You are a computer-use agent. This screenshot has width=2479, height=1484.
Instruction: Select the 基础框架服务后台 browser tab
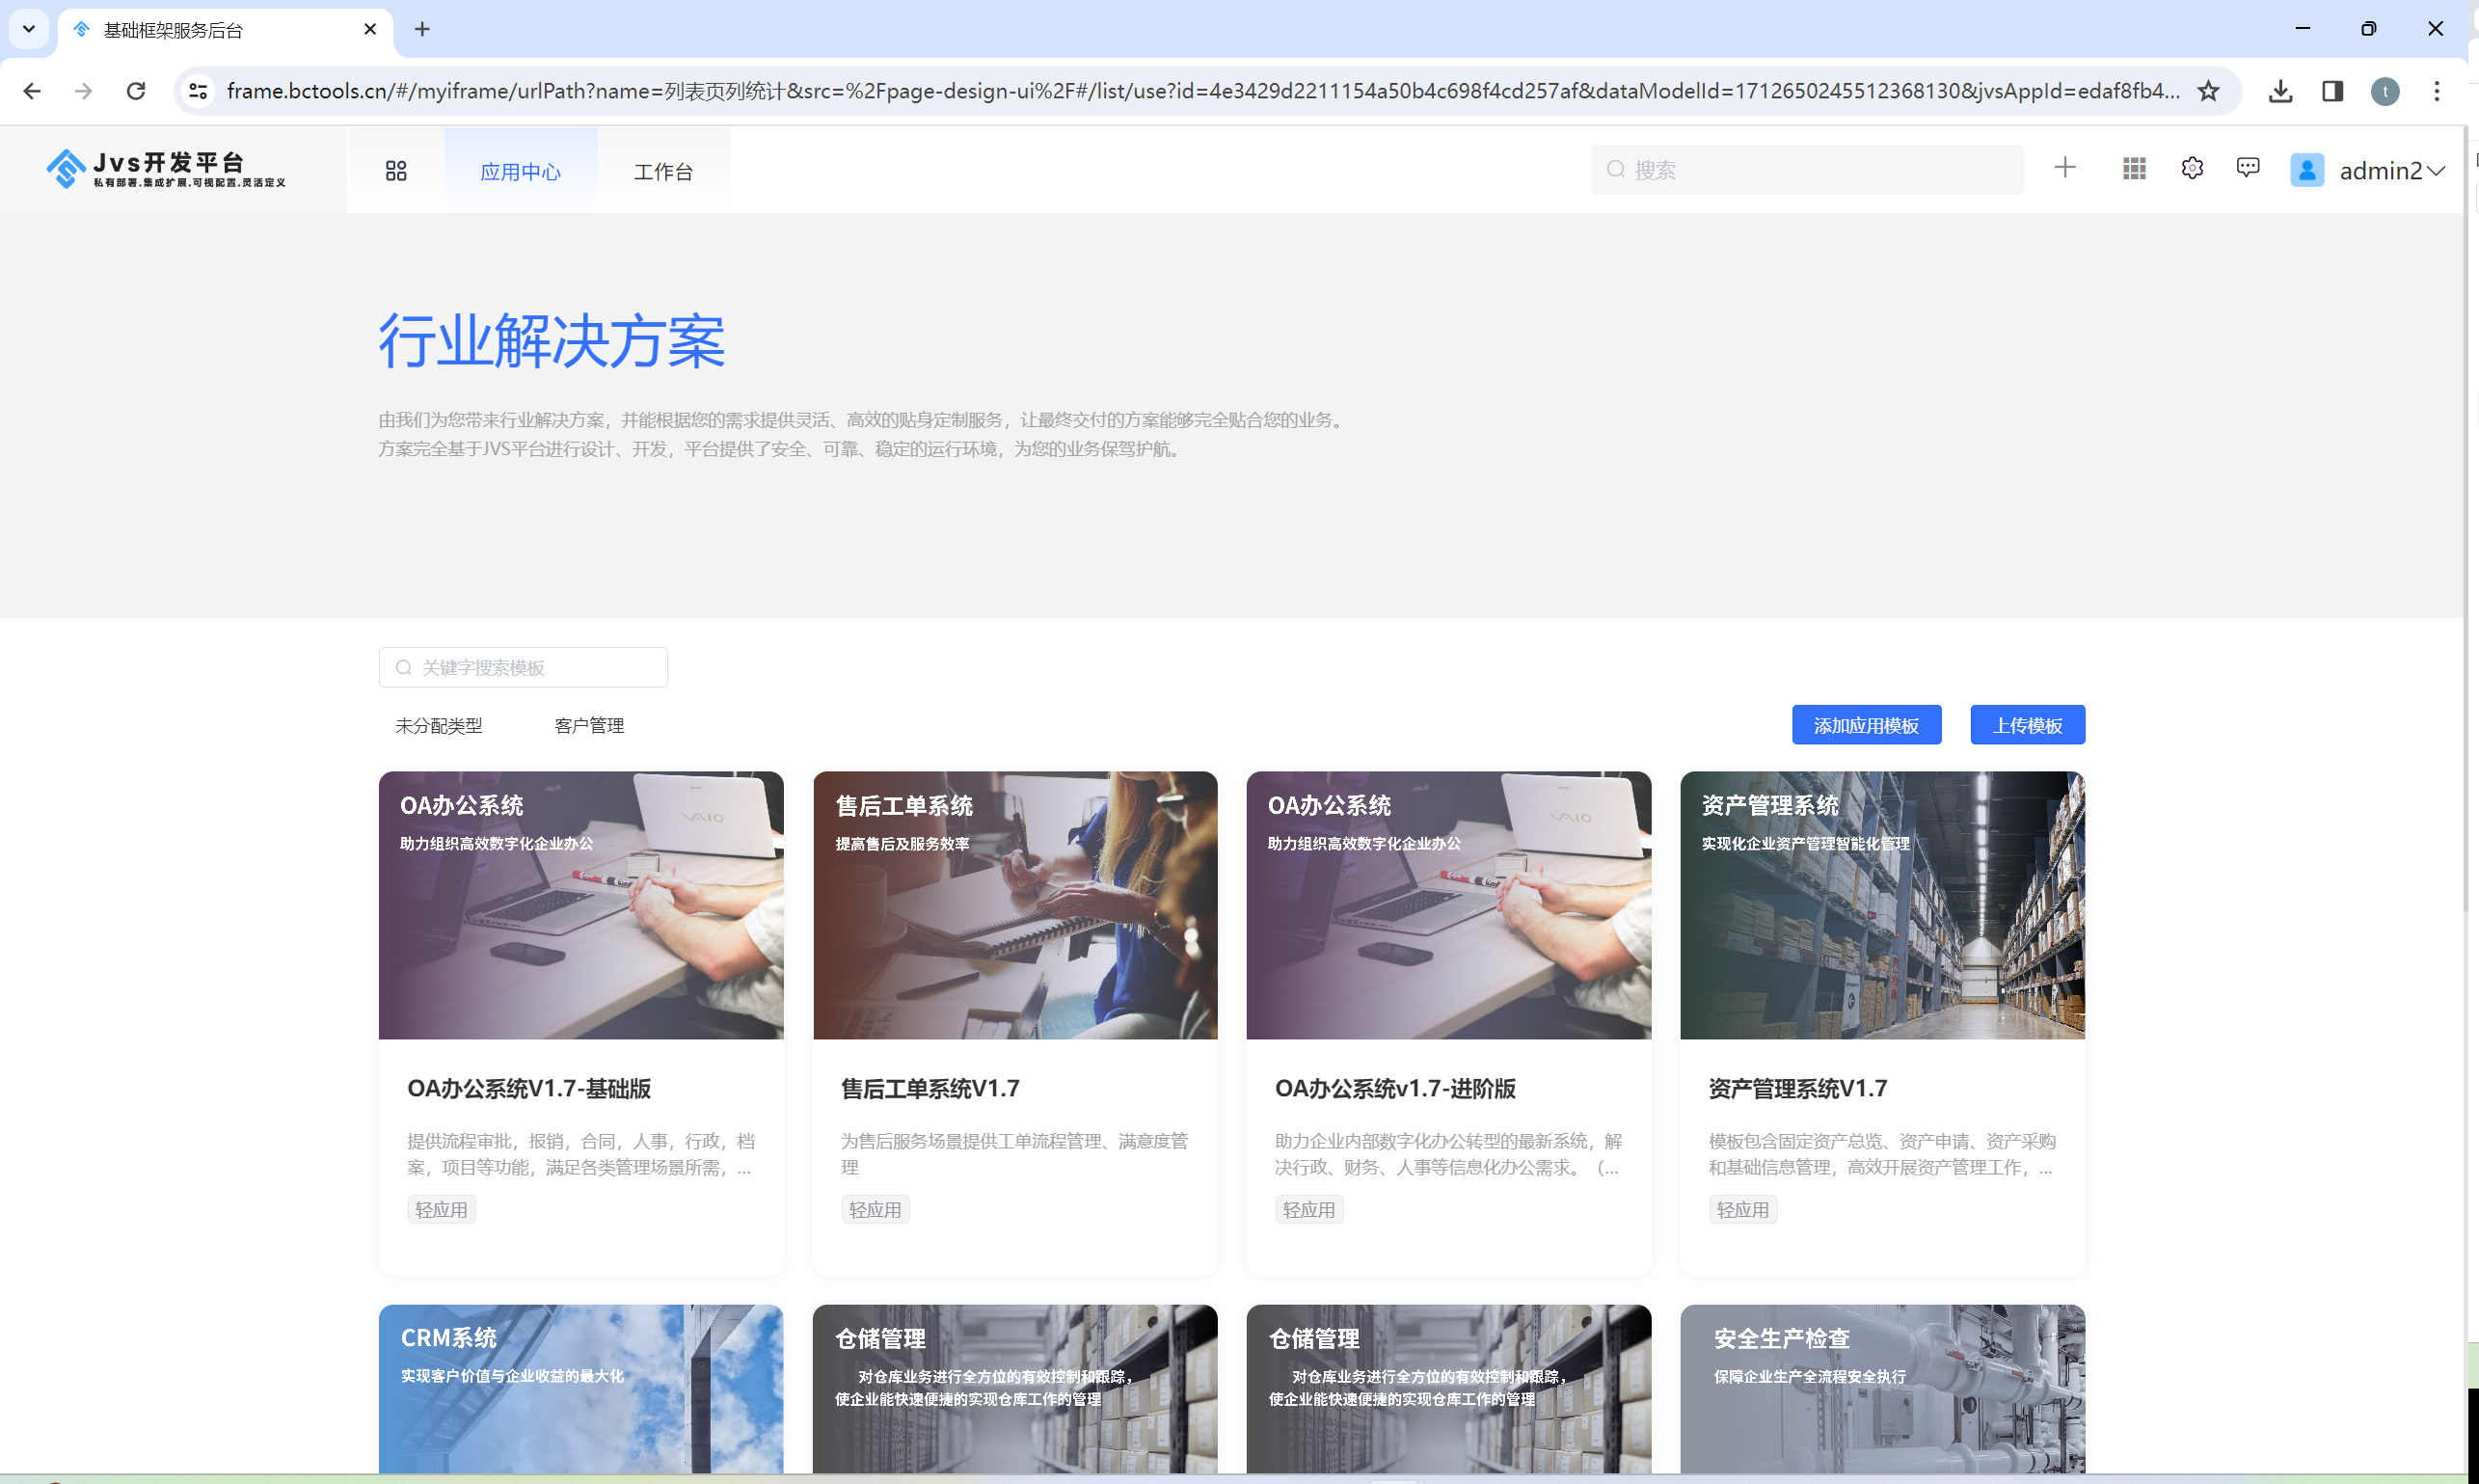[x=225, y=30]
